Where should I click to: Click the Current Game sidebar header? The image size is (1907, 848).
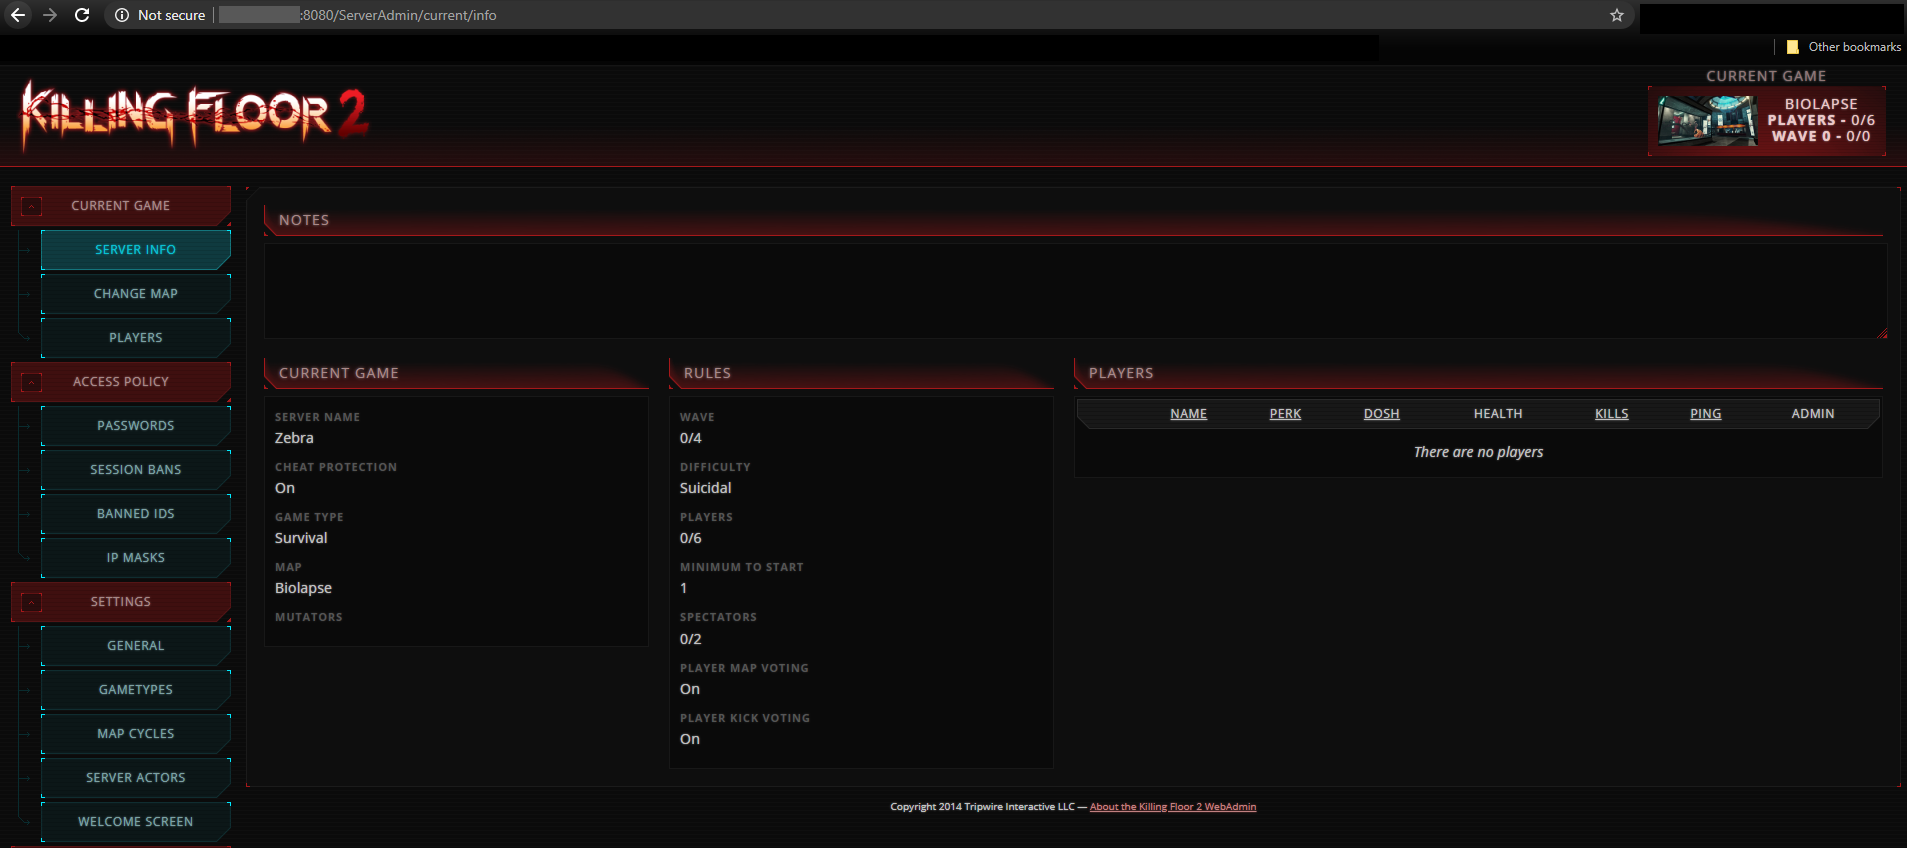point(121,206)
